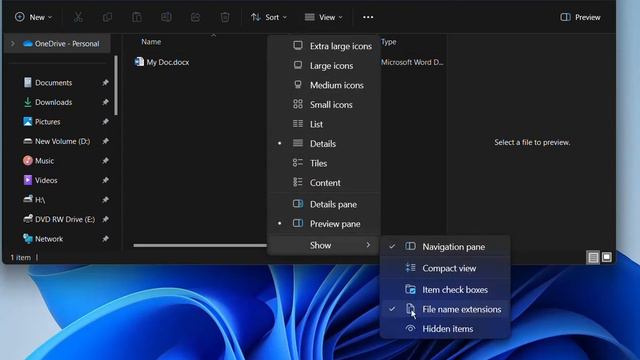Viewport: 640px width, 360px height.
Task: Click the Microsoft Word D... type cell
Action: pyautogui.click(x=412, y=62)
